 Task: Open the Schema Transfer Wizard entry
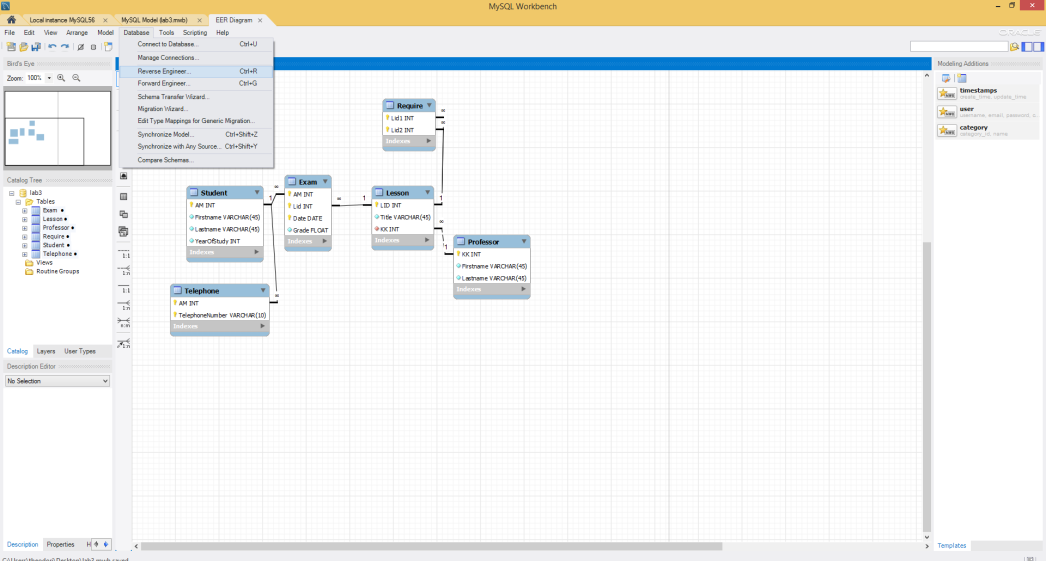(x=196, y=97)
